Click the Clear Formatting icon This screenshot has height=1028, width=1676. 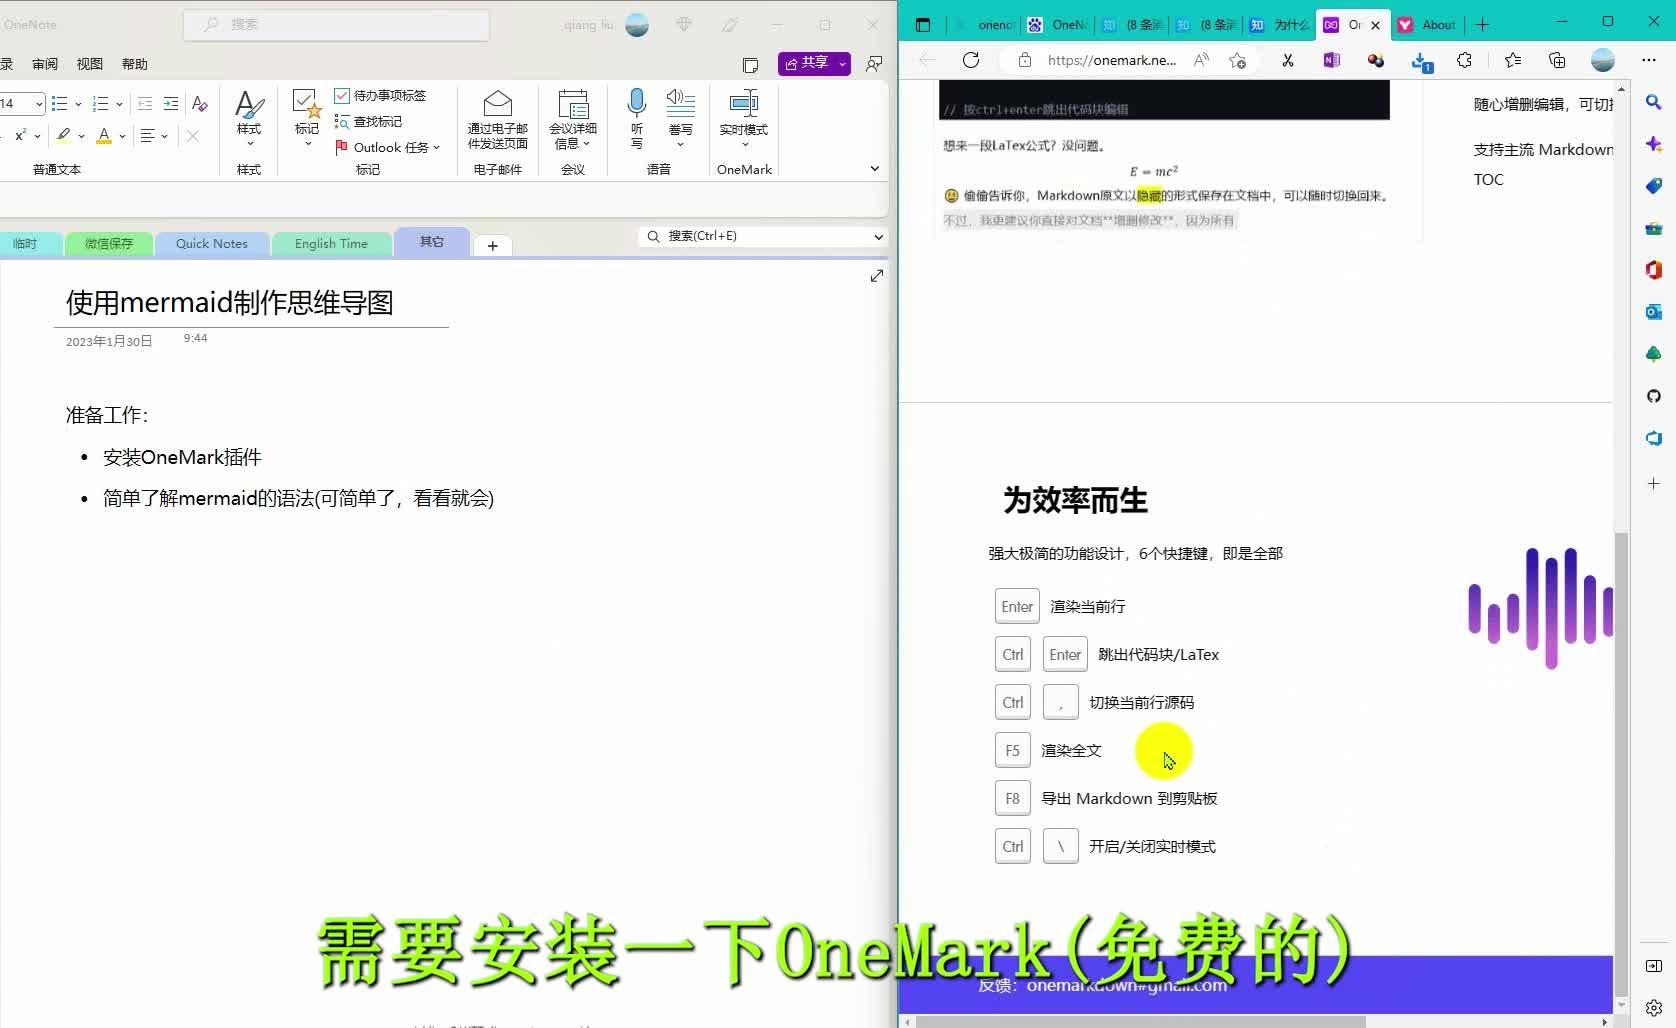[x=199, y=103]
